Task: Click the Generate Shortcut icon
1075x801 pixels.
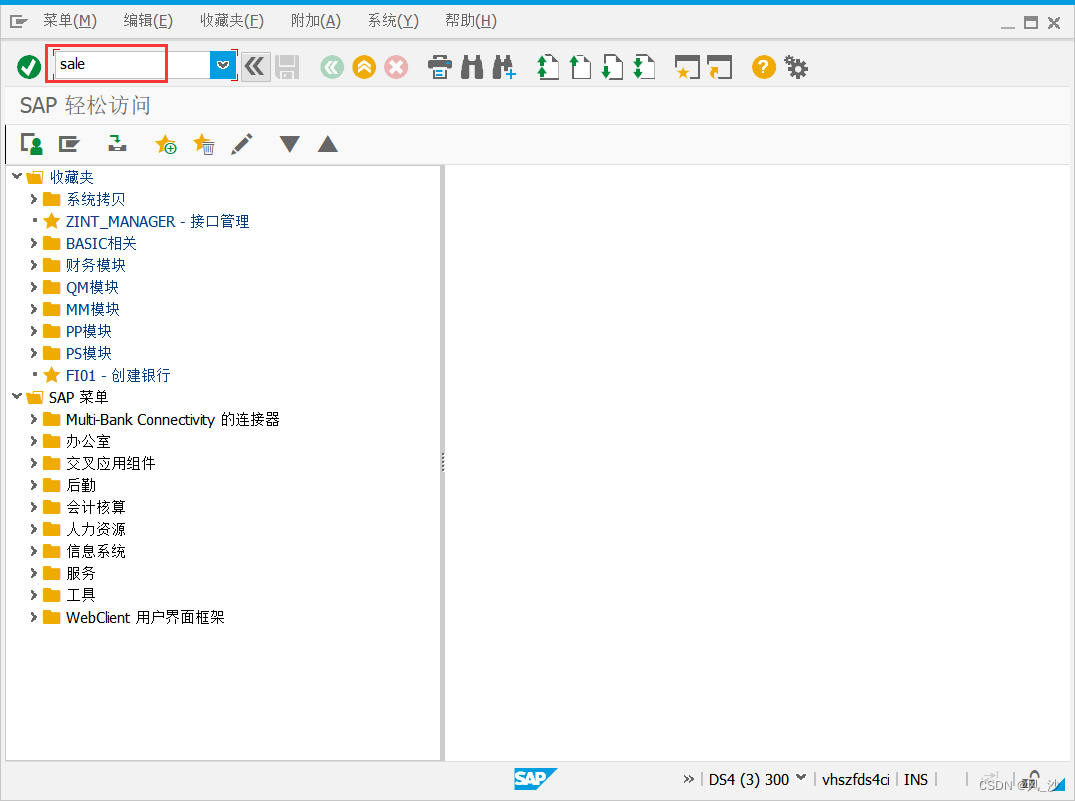Action: [719, 67]
